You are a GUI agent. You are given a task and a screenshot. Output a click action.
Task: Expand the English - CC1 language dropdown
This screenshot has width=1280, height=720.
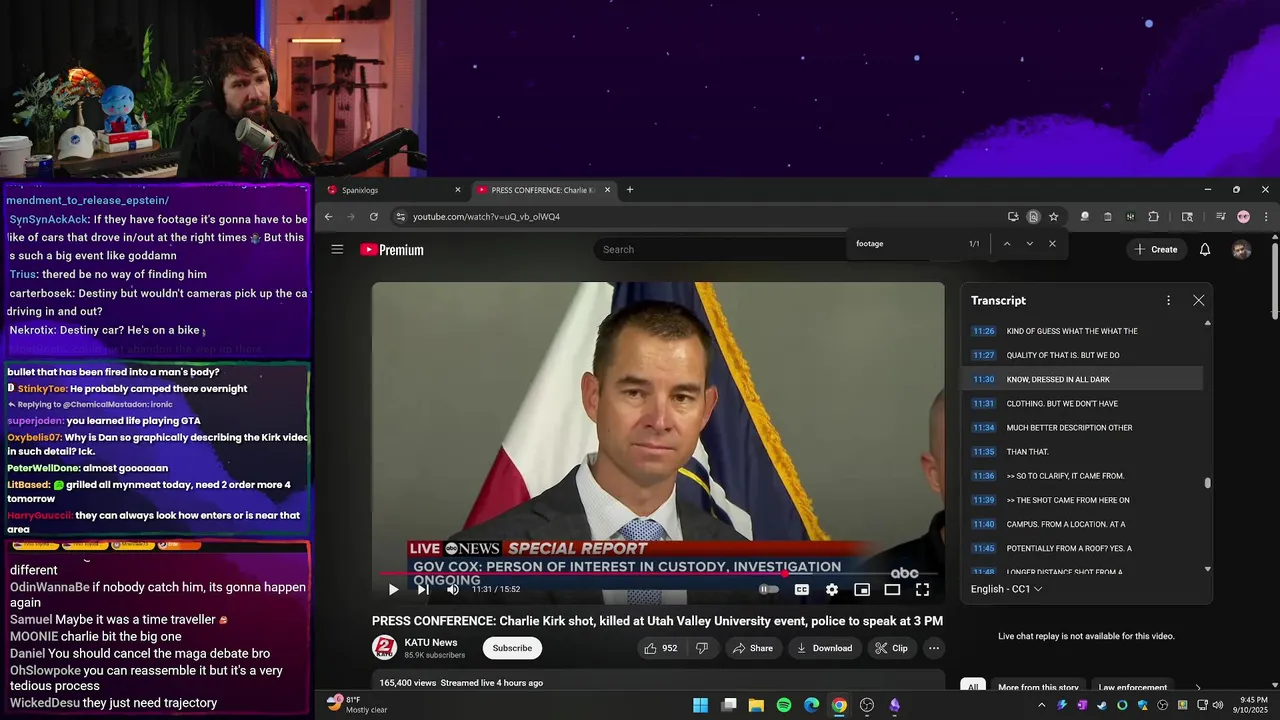click(x=1007, y=589)
